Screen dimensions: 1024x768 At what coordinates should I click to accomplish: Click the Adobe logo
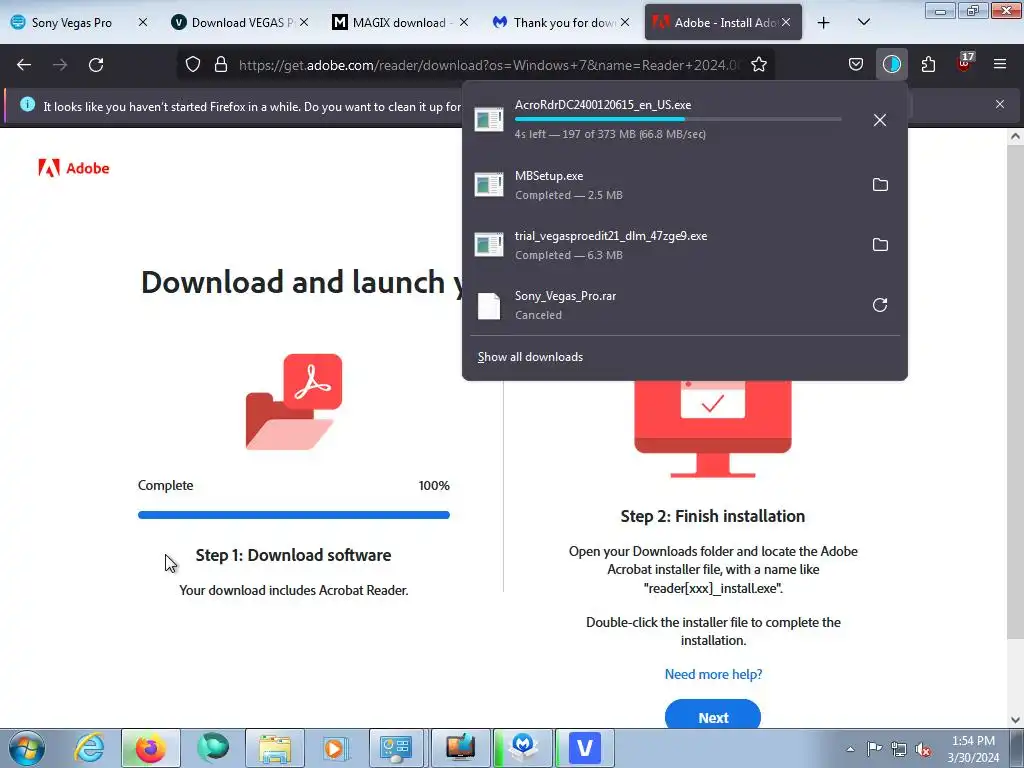click(74, 168)
